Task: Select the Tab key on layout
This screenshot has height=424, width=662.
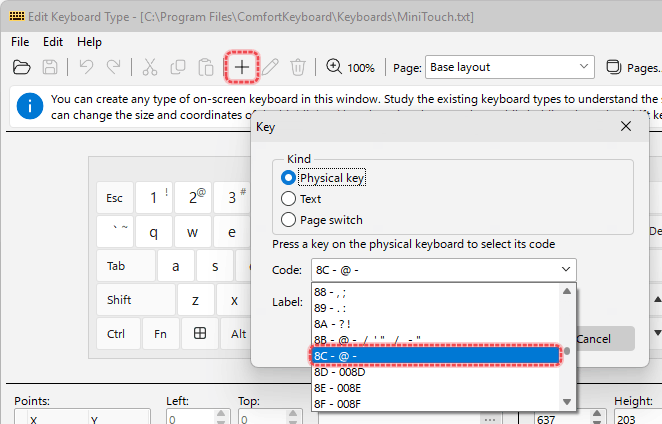Action: 125,266
